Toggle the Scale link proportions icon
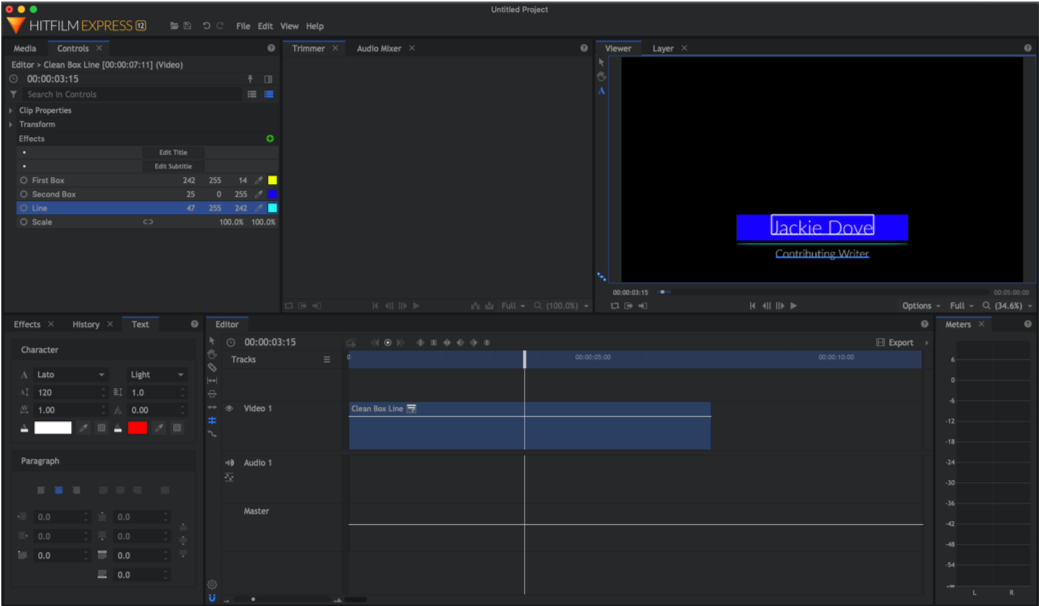Viewport: 1039px width, 606px height. (x=148, y=222)
